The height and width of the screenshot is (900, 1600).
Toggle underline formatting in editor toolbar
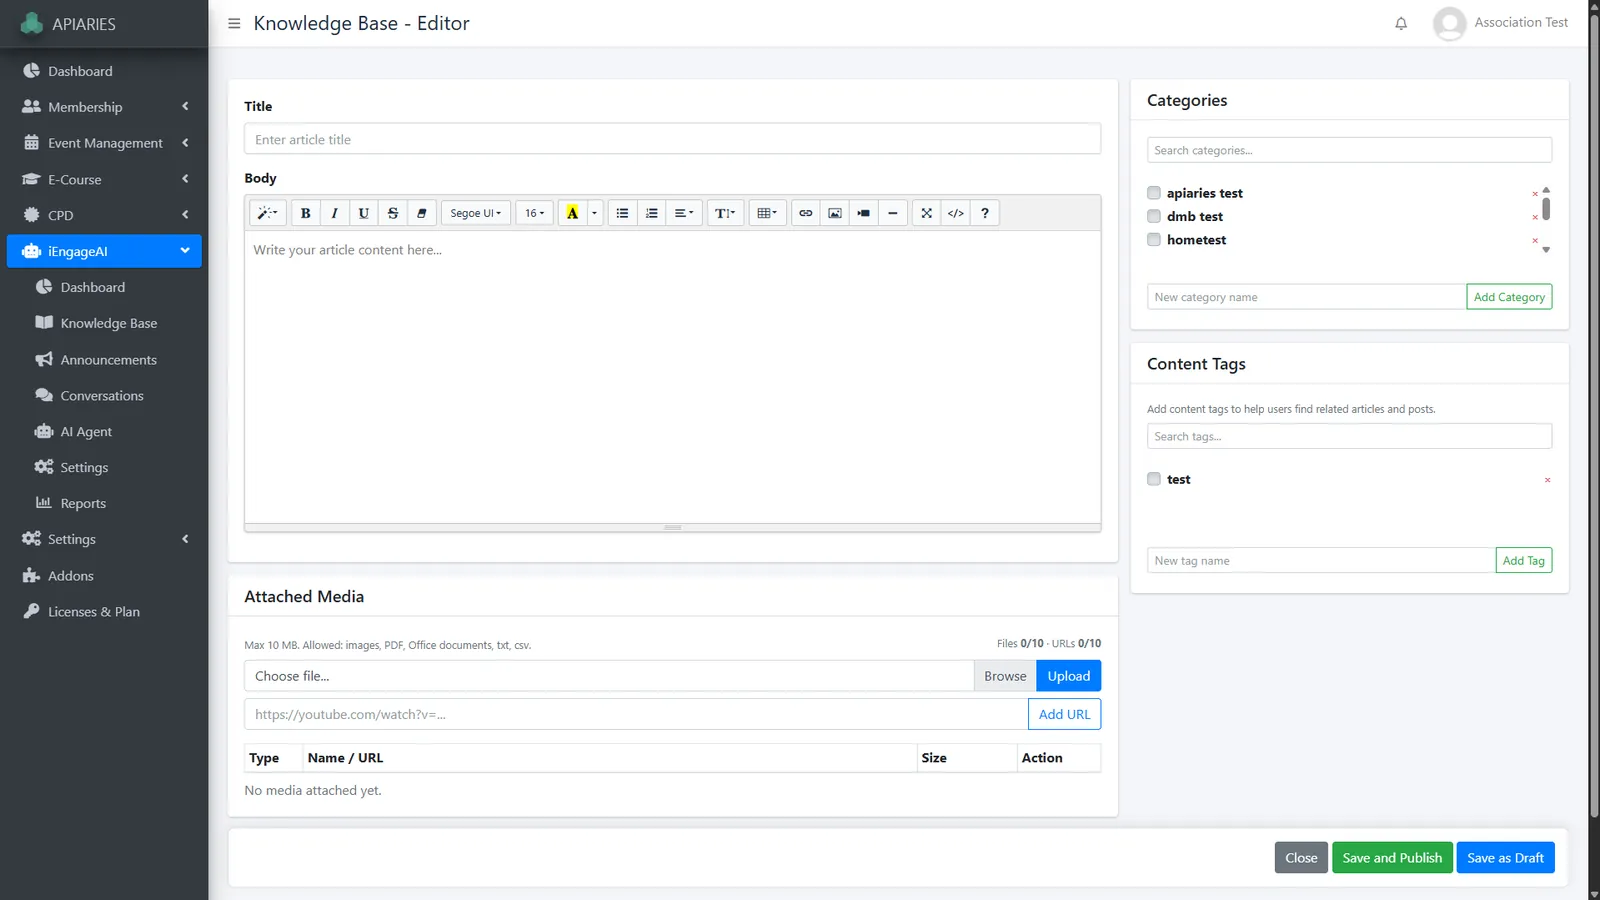coord(364,213)
